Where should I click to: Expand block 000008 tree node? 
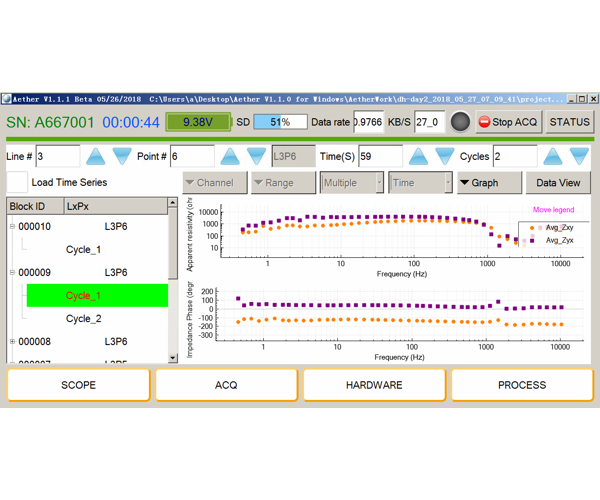(x=12, y=341)
